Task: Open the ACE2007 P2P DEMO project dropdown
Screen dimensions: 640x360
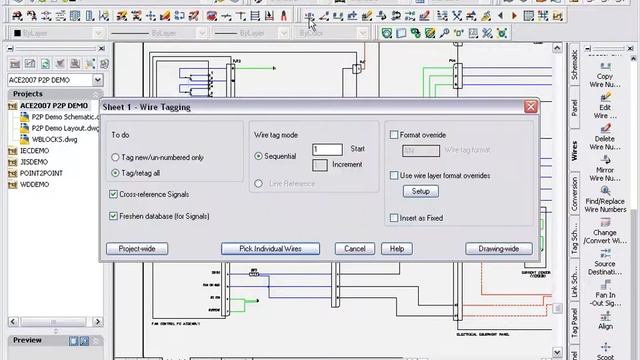Action: [98, 80]
